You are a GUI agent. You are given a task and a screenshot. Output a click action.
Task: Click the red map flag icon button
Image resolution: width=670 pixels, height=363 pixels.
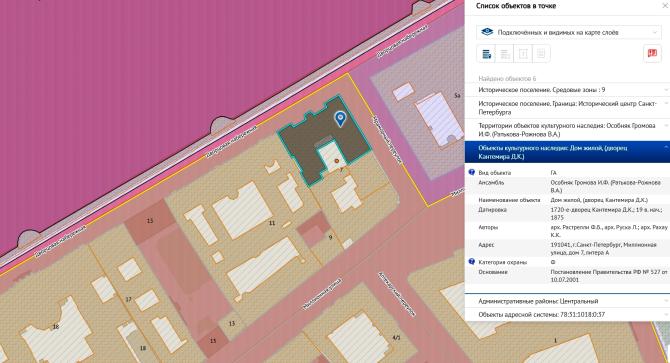[x=652, y=54]
